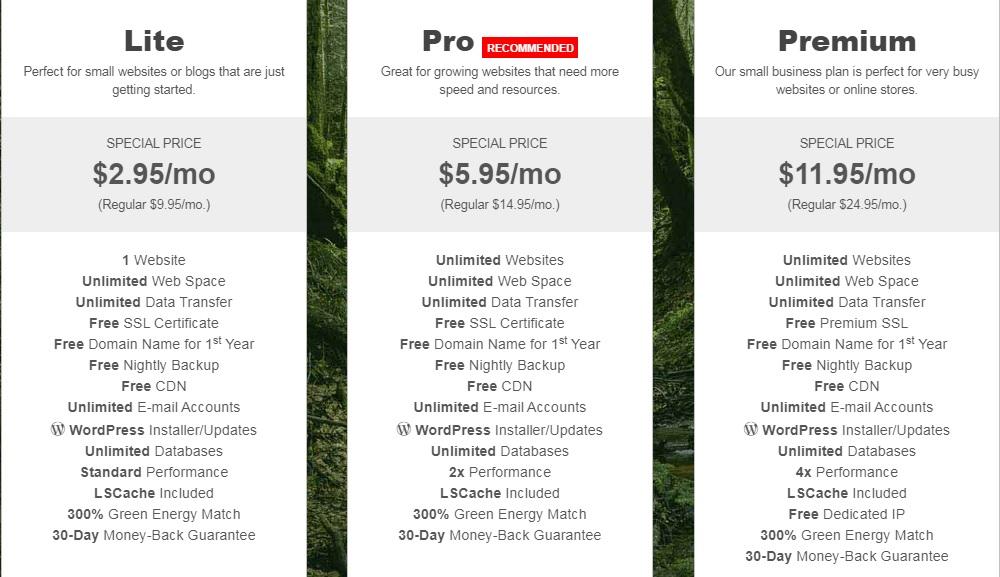Click the $11.95/mo special price
The width and height of the screenshot is (1000, 577).
point(847,174)
